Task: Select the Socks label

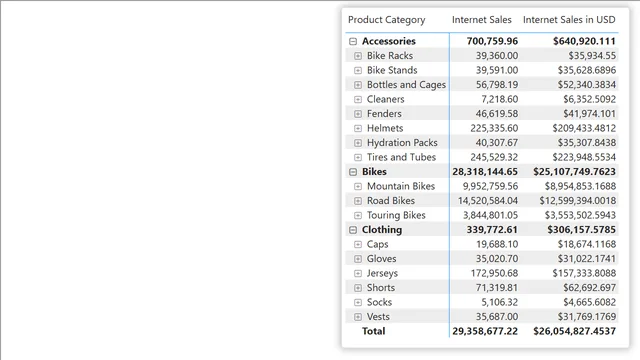Action: [379, 302]
